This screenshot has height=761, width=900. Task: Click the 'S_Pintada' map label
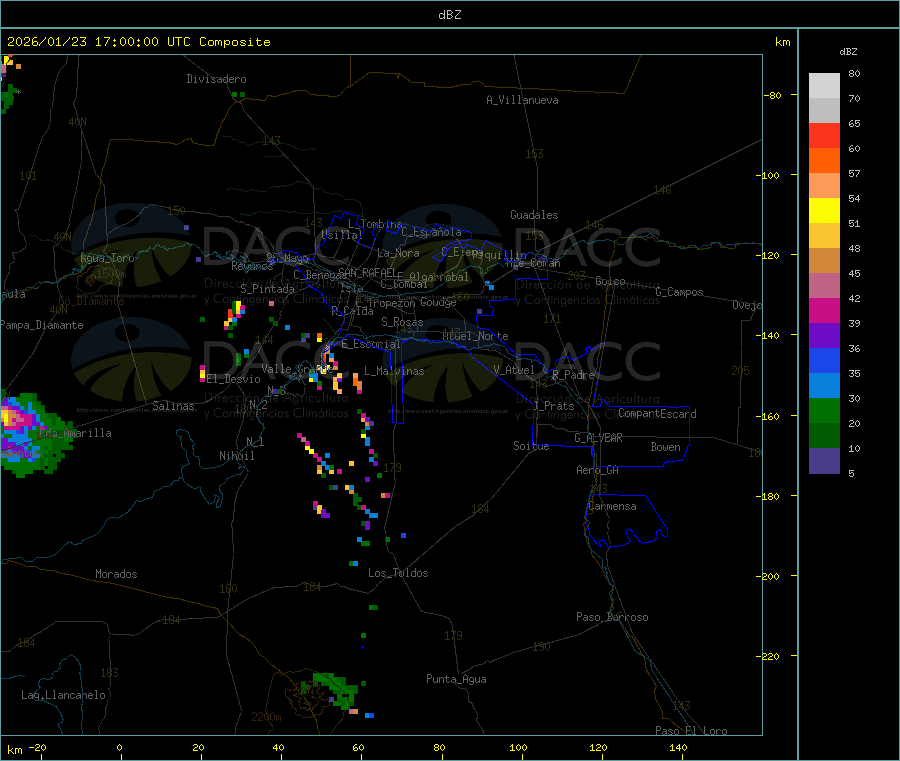pos(267,289)
